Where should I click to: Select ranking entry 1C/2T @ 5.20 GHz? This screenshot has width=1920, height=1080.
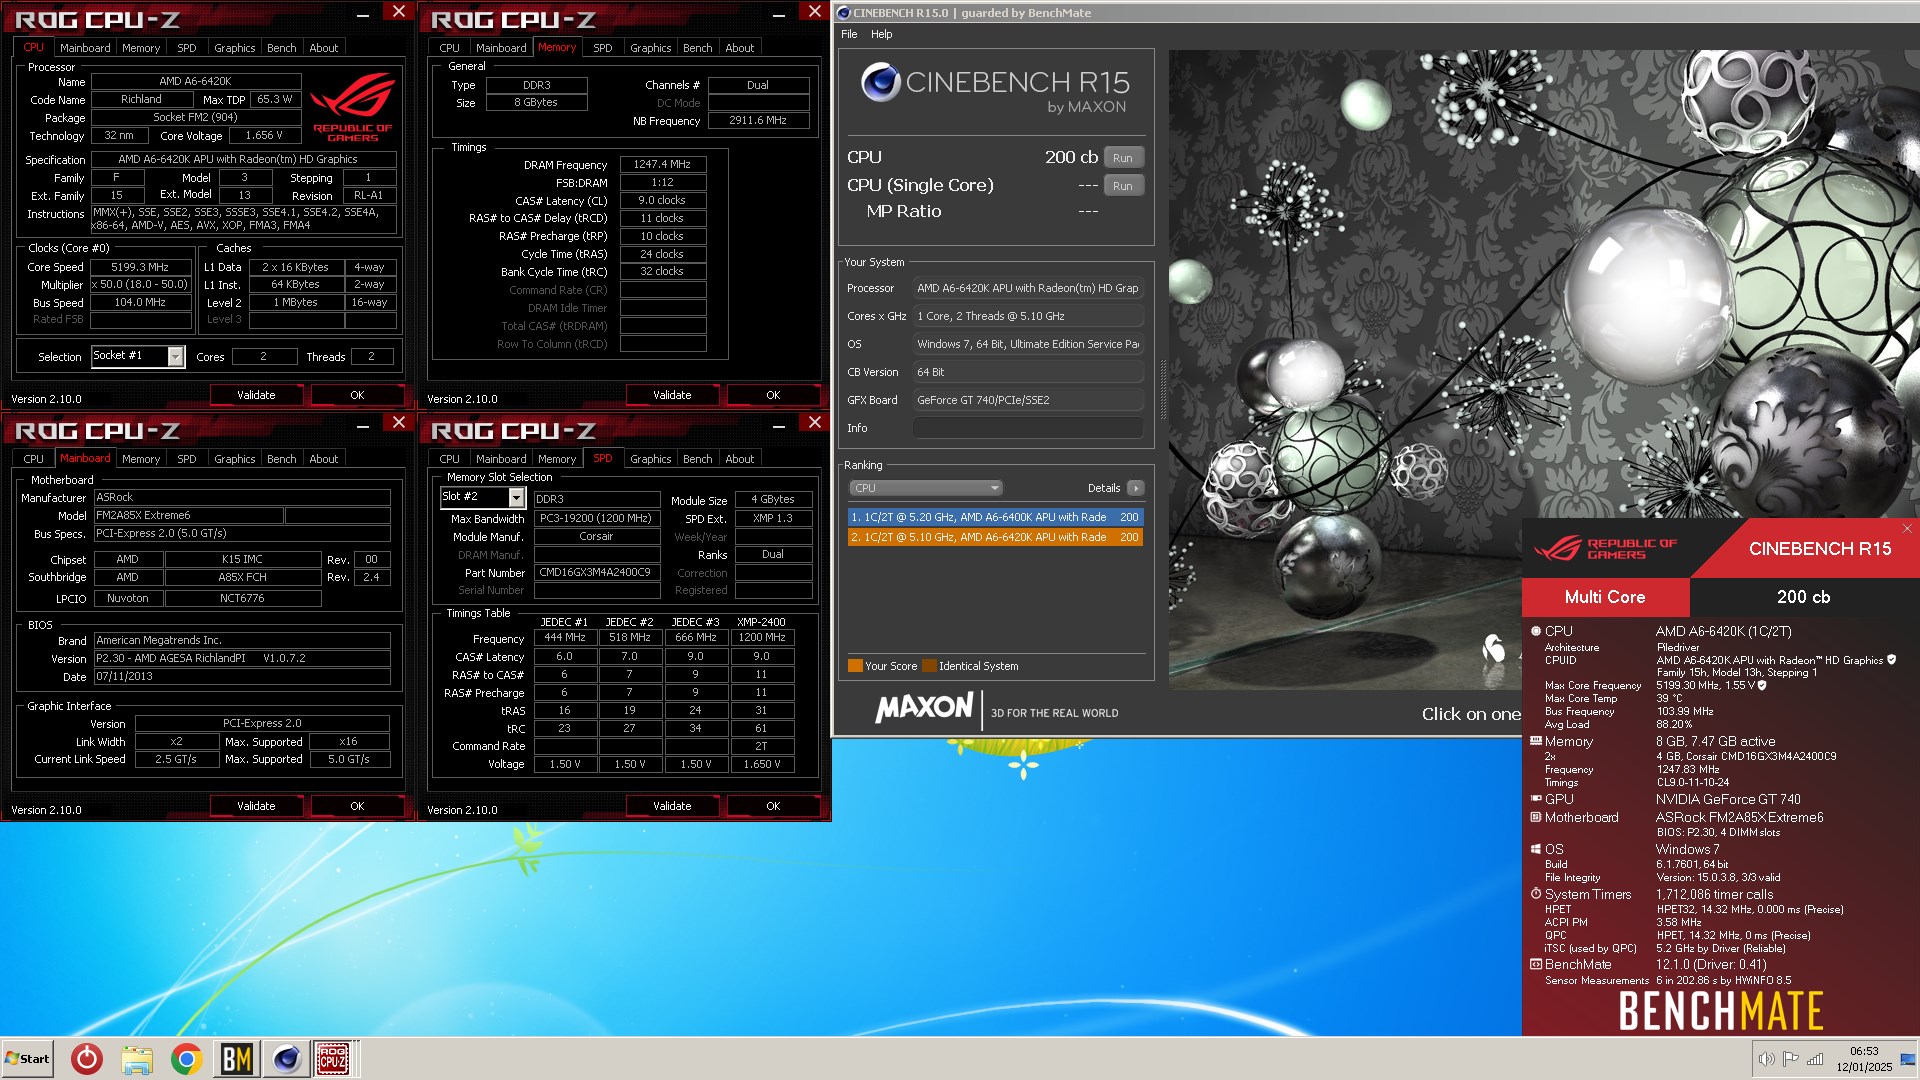[x=995, y=517]
